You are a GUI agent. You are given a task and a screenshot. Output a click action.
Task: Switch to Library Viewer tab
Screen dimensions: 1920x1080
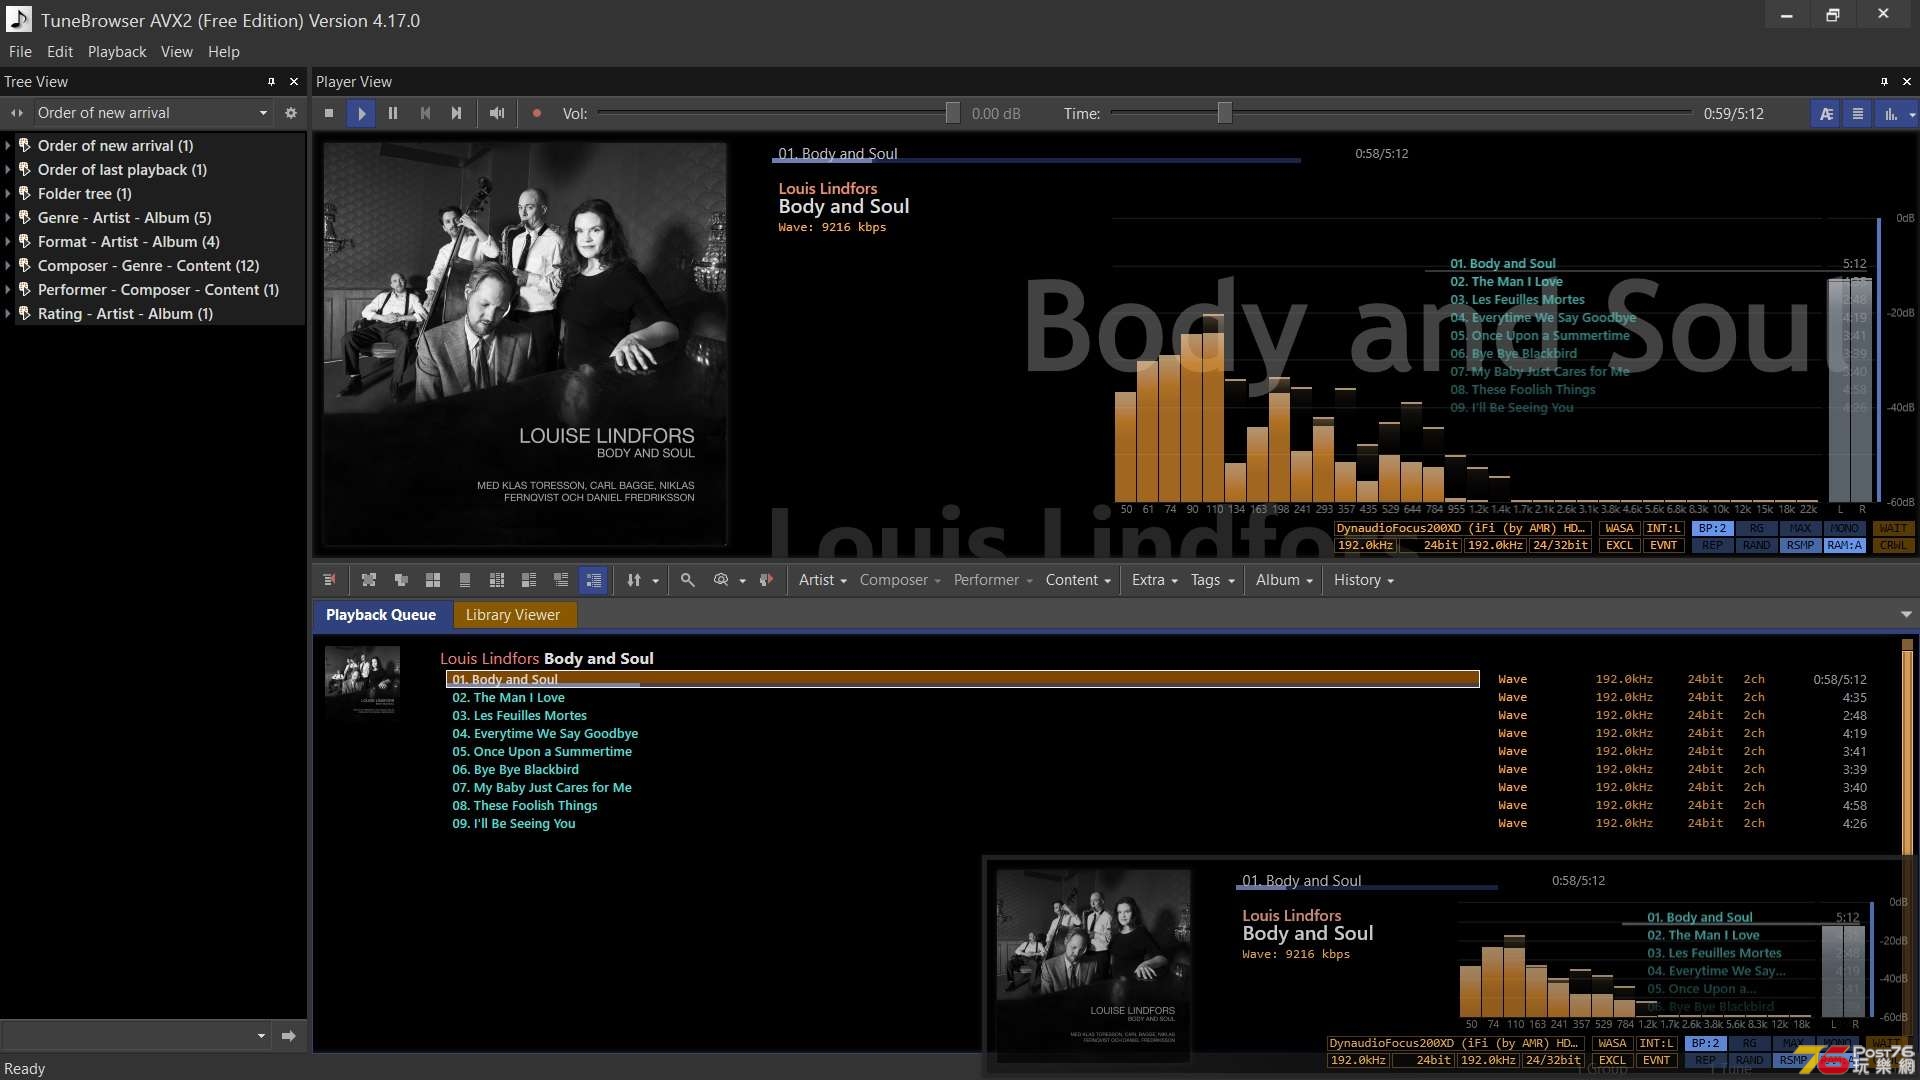[x=513, y=613]
